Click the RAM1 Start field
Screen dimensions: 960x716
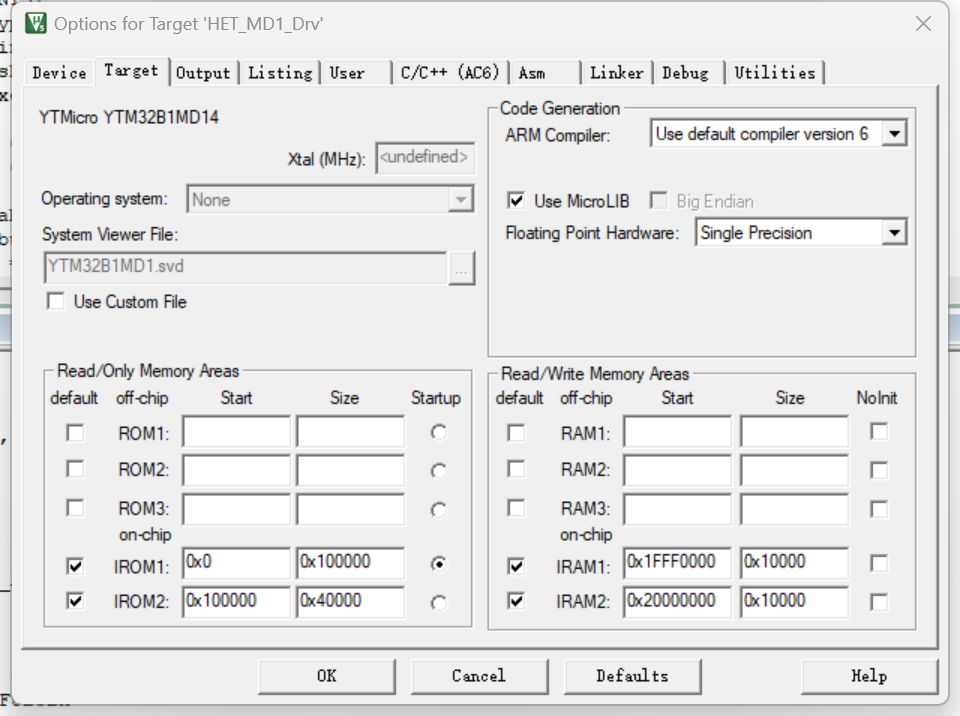(677, 432)
